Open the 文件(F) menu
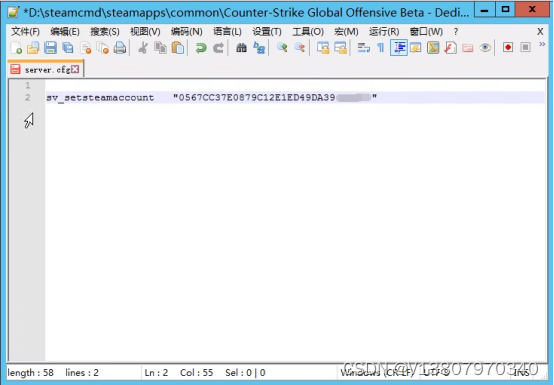This screenshot has width=554, height=385. pos(25,31)
